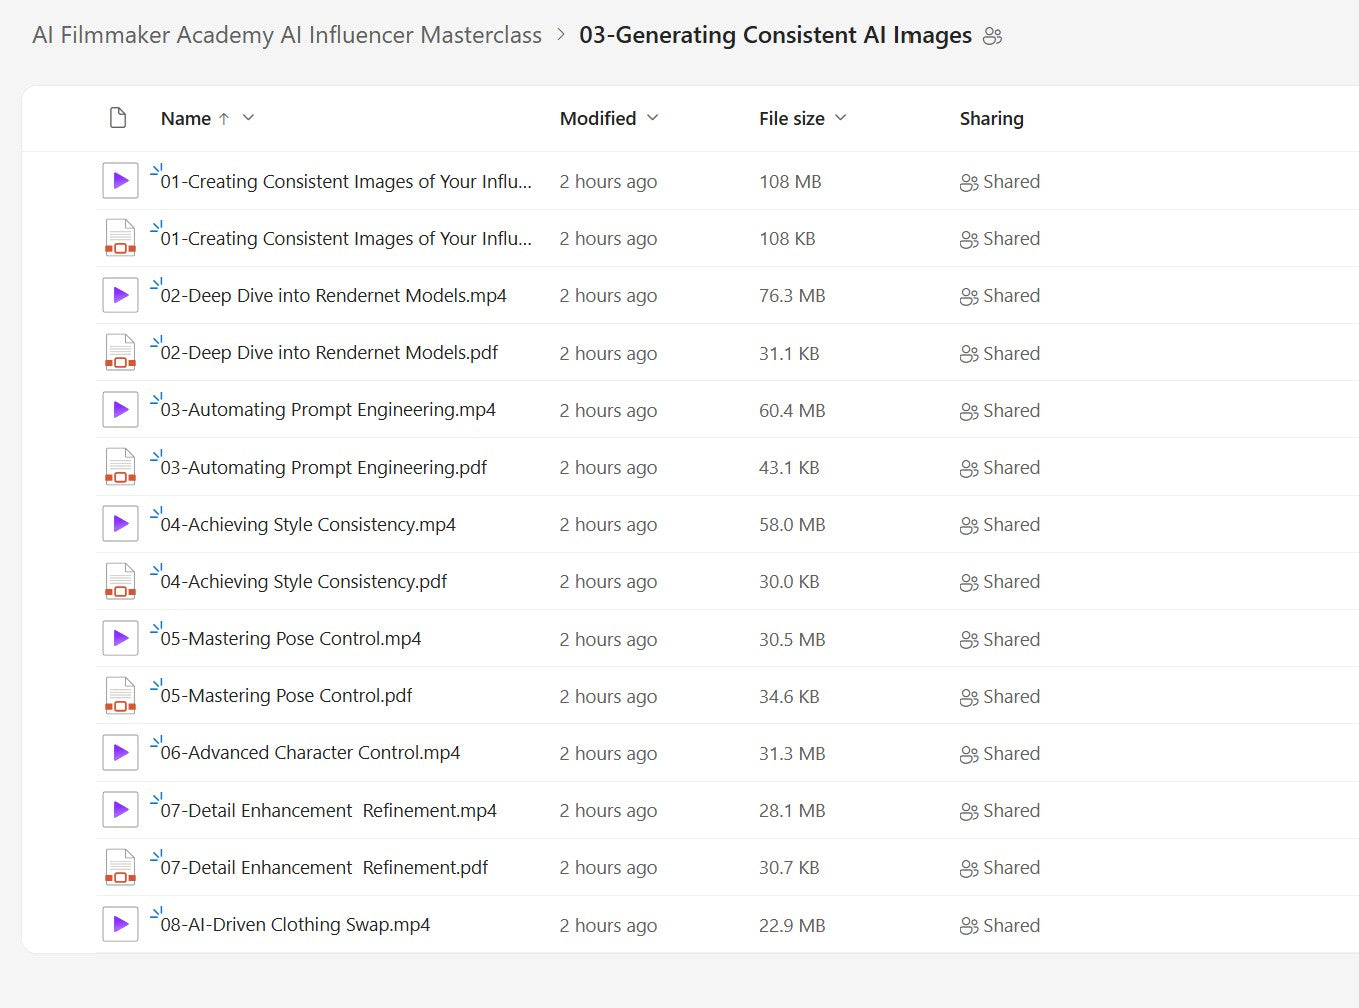Image resolution: width=1359 pixels, height=1008 pixels.
Task: Click the video icon for 06-Advanced Character Control.mp4
Action: (x=120, y=753)
